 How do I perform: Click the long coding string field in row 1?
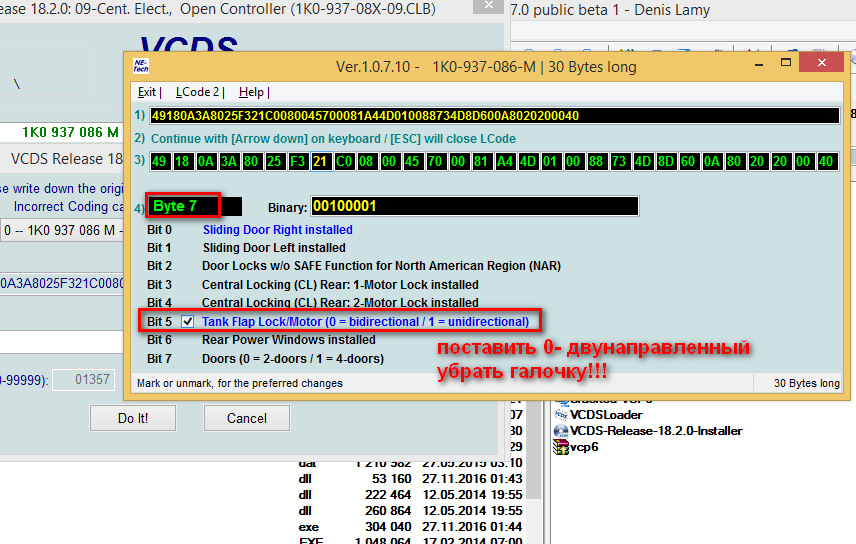(x=495, y=116)
